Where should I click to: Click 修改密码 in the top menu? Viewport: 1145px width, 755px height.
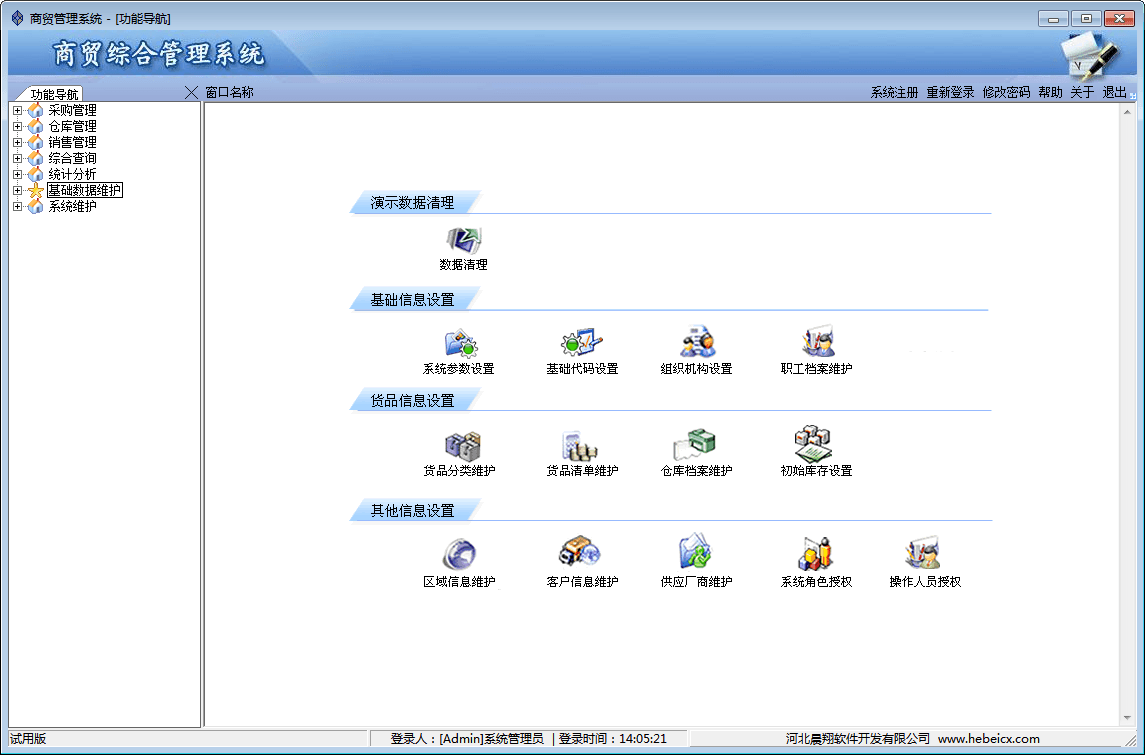(1006, 92)
